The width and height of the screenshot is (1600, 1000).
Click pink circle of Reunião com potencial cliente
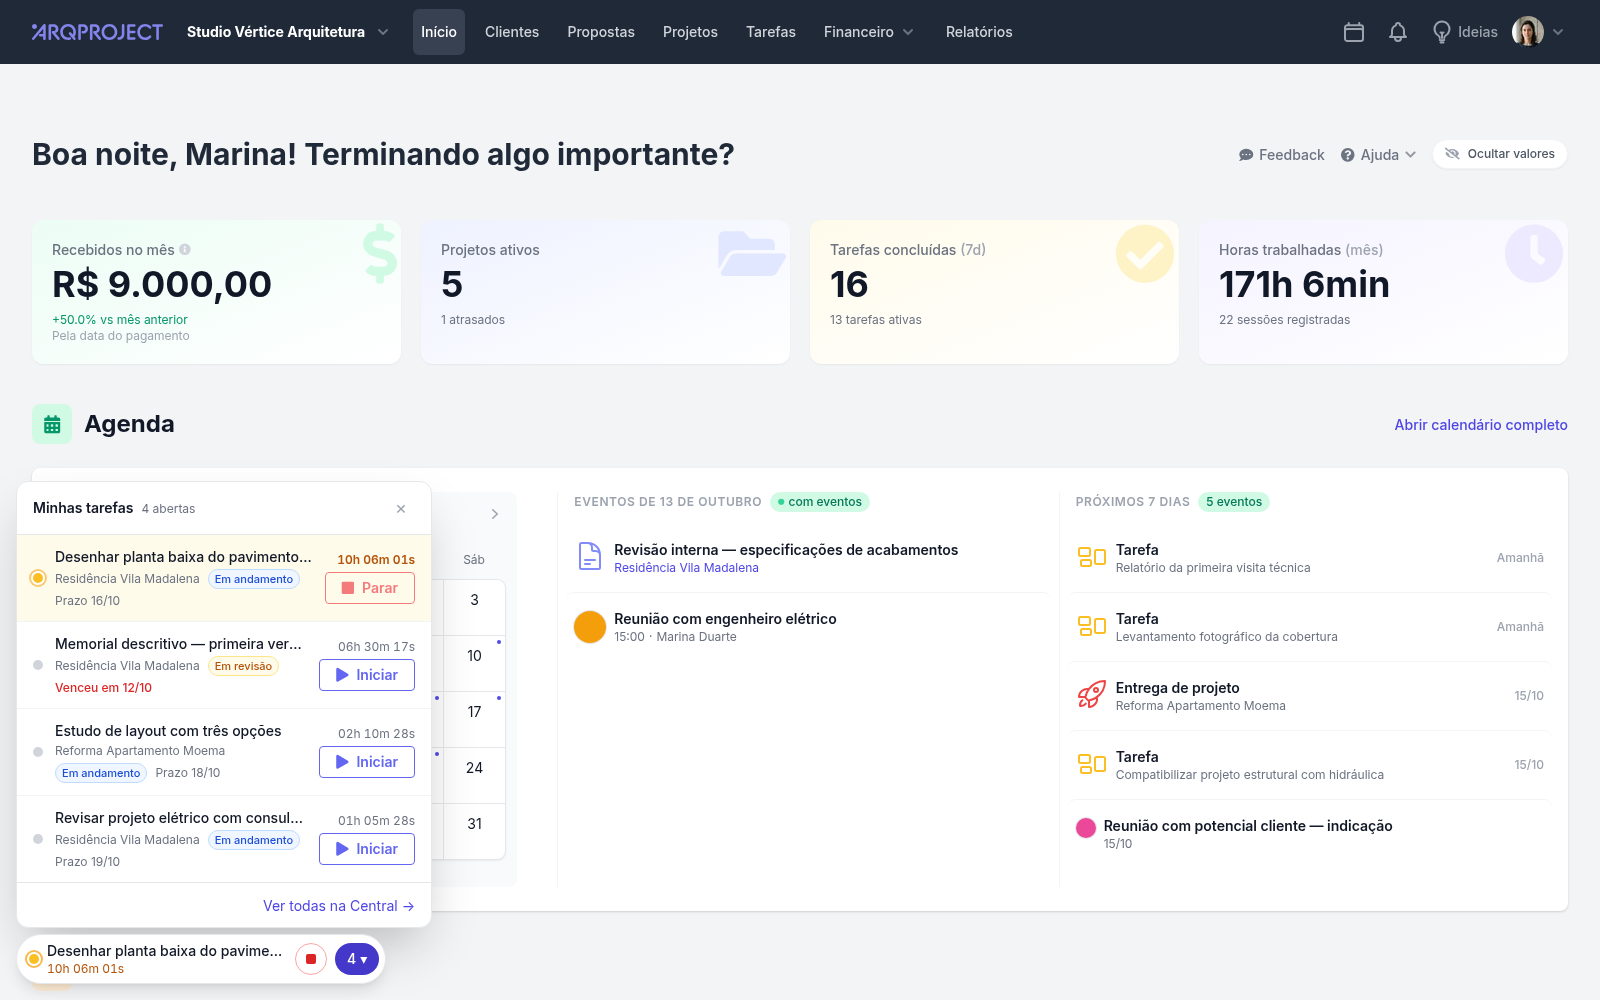(x=1086, y=828)
